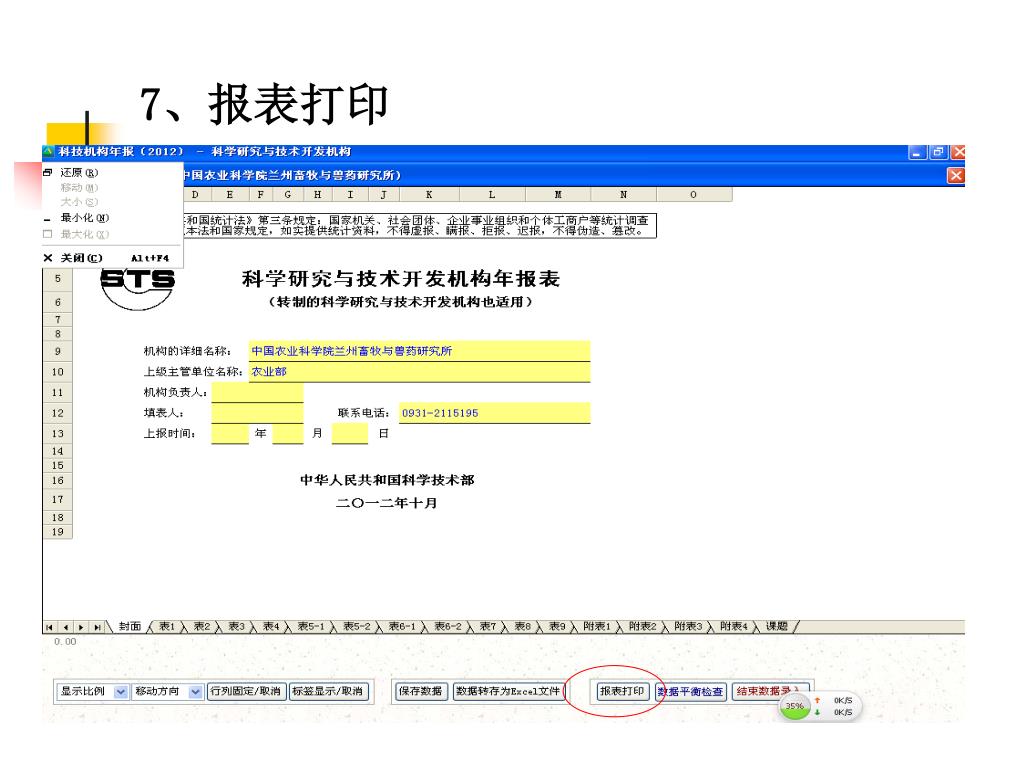Close the inner document window
The height and width of the screenshot is (768, 1024).
coord(955,175)
